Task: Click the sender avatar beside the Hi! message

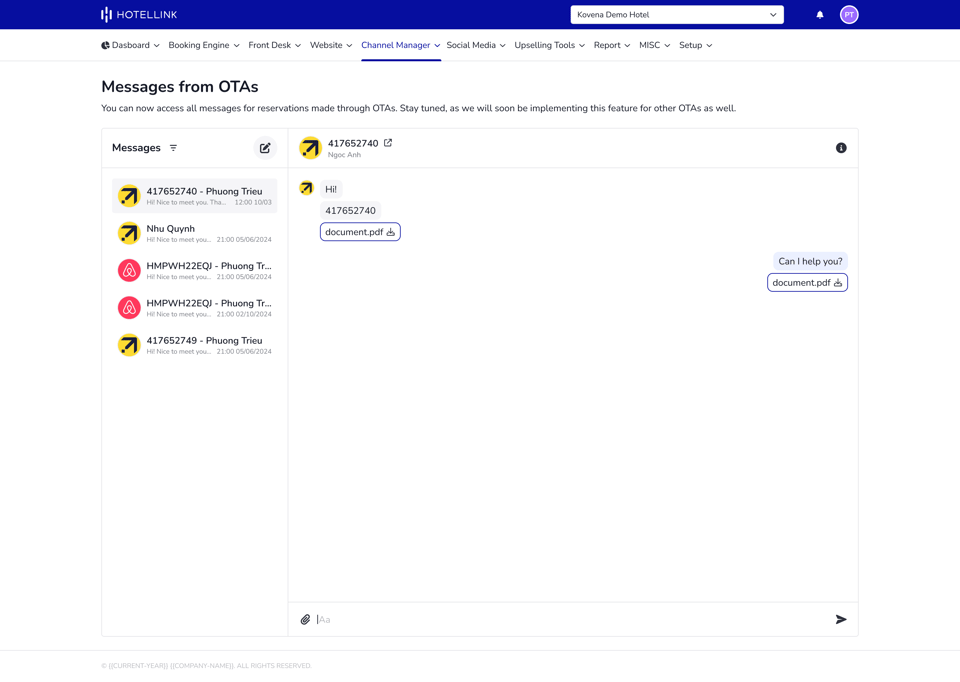Action: [306, 188]
